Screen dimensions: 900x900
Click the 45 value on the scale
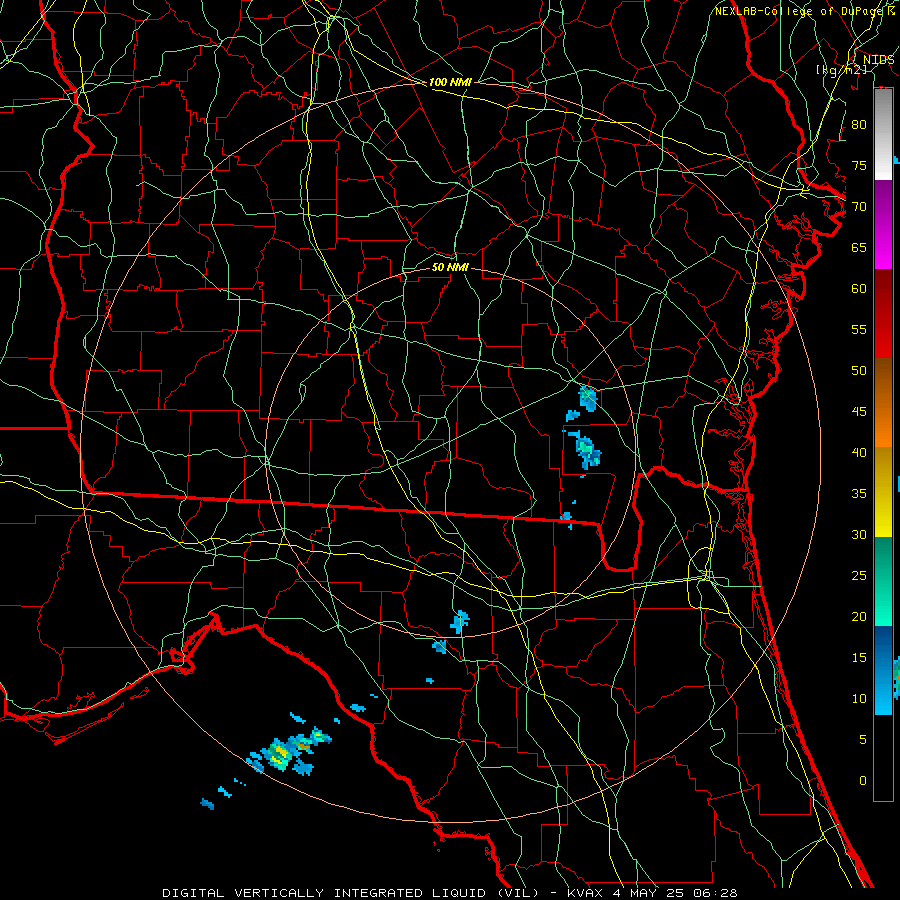click(x=859, y=412)
